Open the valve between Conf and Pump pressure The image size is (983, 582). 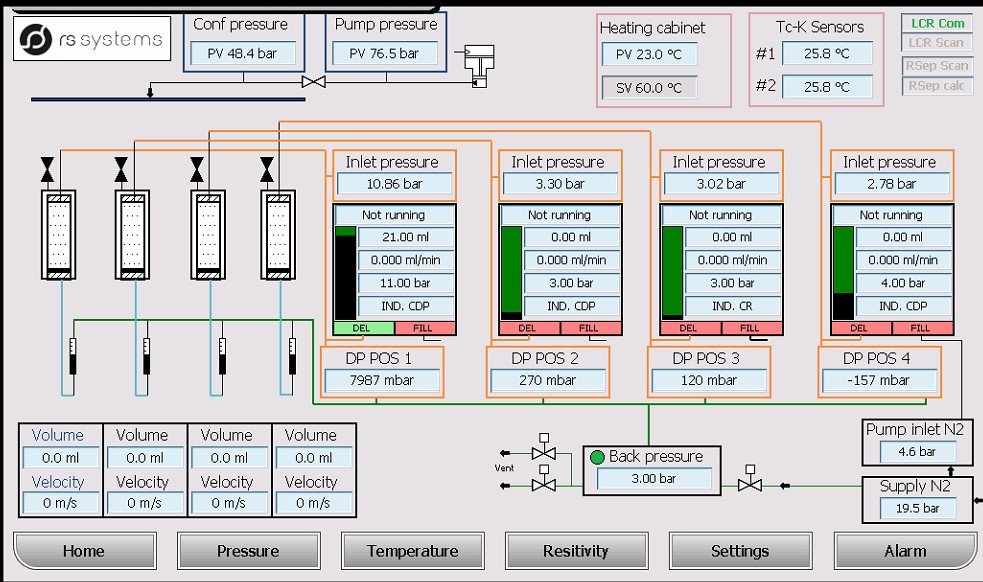pyautogui.click(x=313, y=82)
